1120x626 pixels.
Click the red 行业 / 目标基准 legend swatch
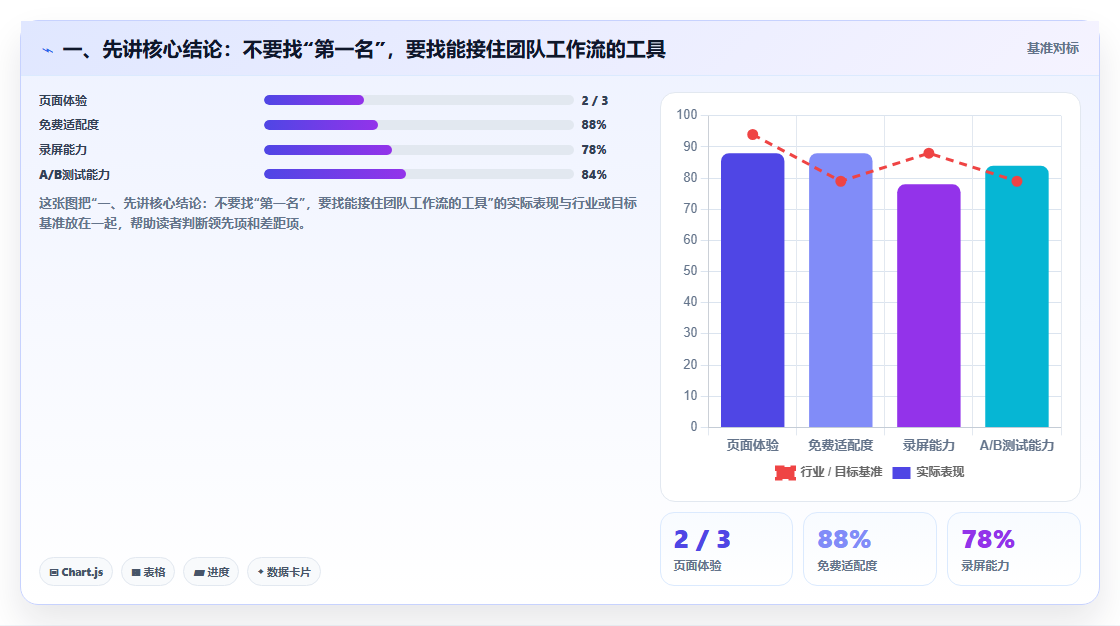tap(785, 472)
